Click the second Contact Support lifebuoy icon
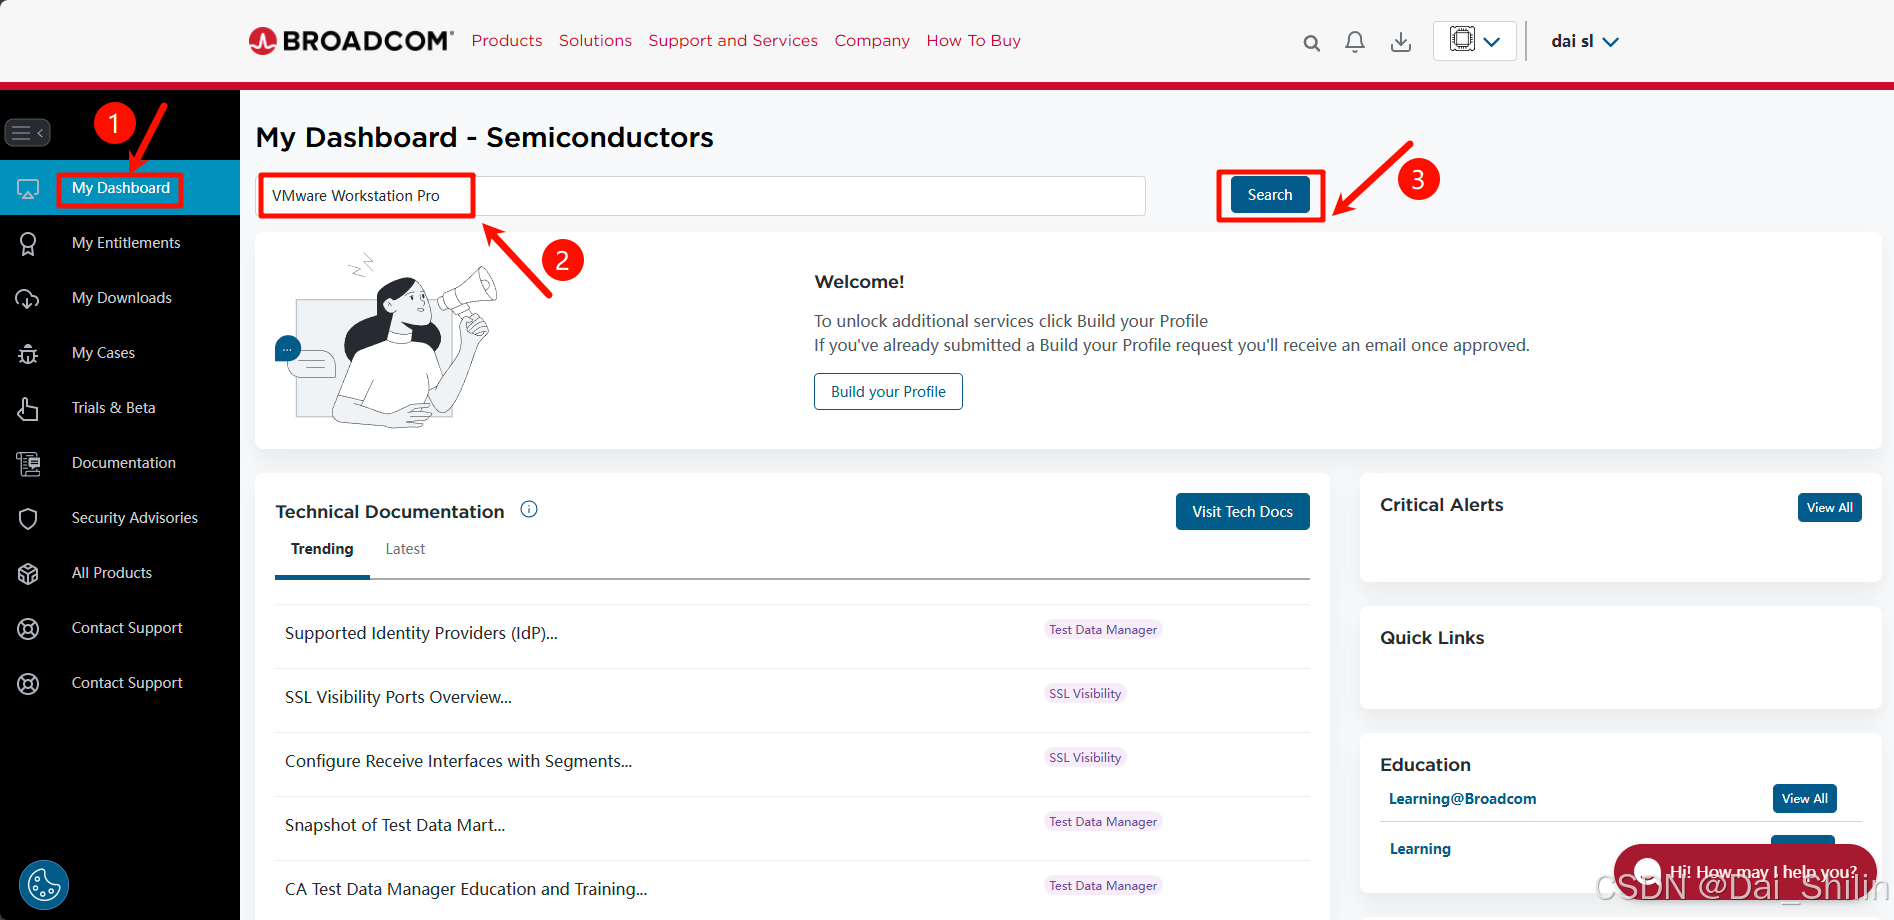The image size is (1894, 920). point(28,684)
